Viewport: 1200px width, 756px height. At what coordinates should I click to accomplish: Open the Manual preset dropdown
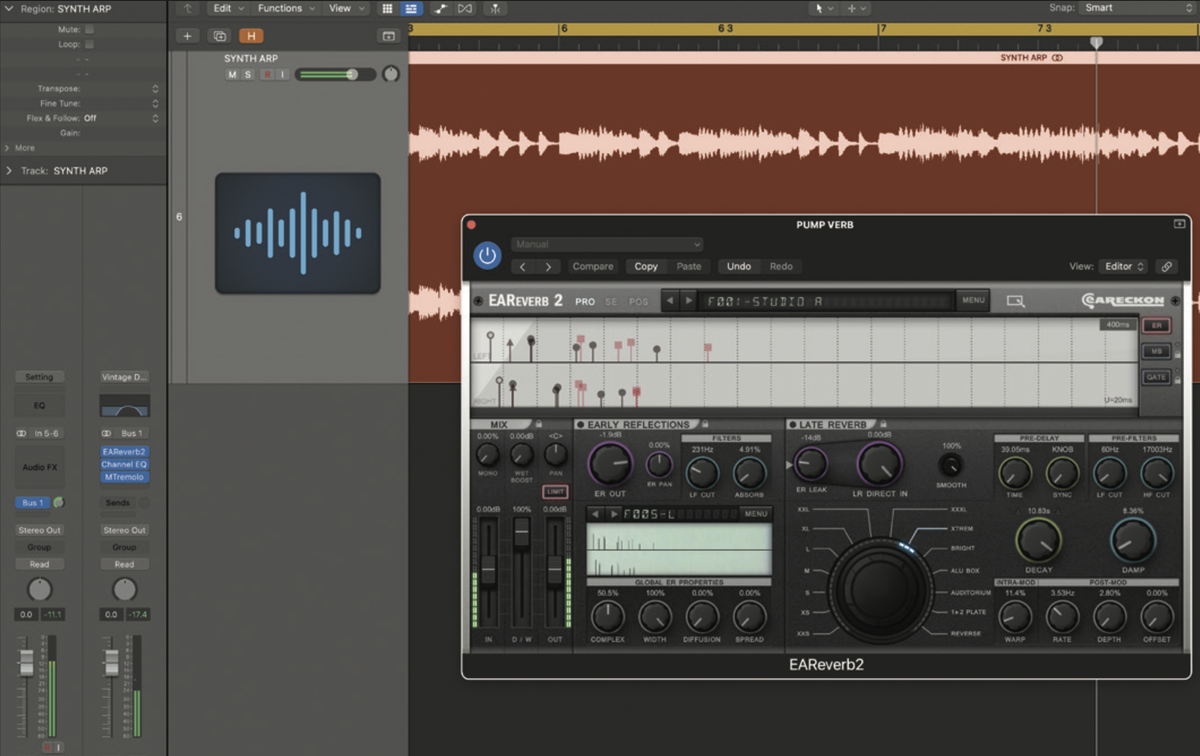point(606,243)
